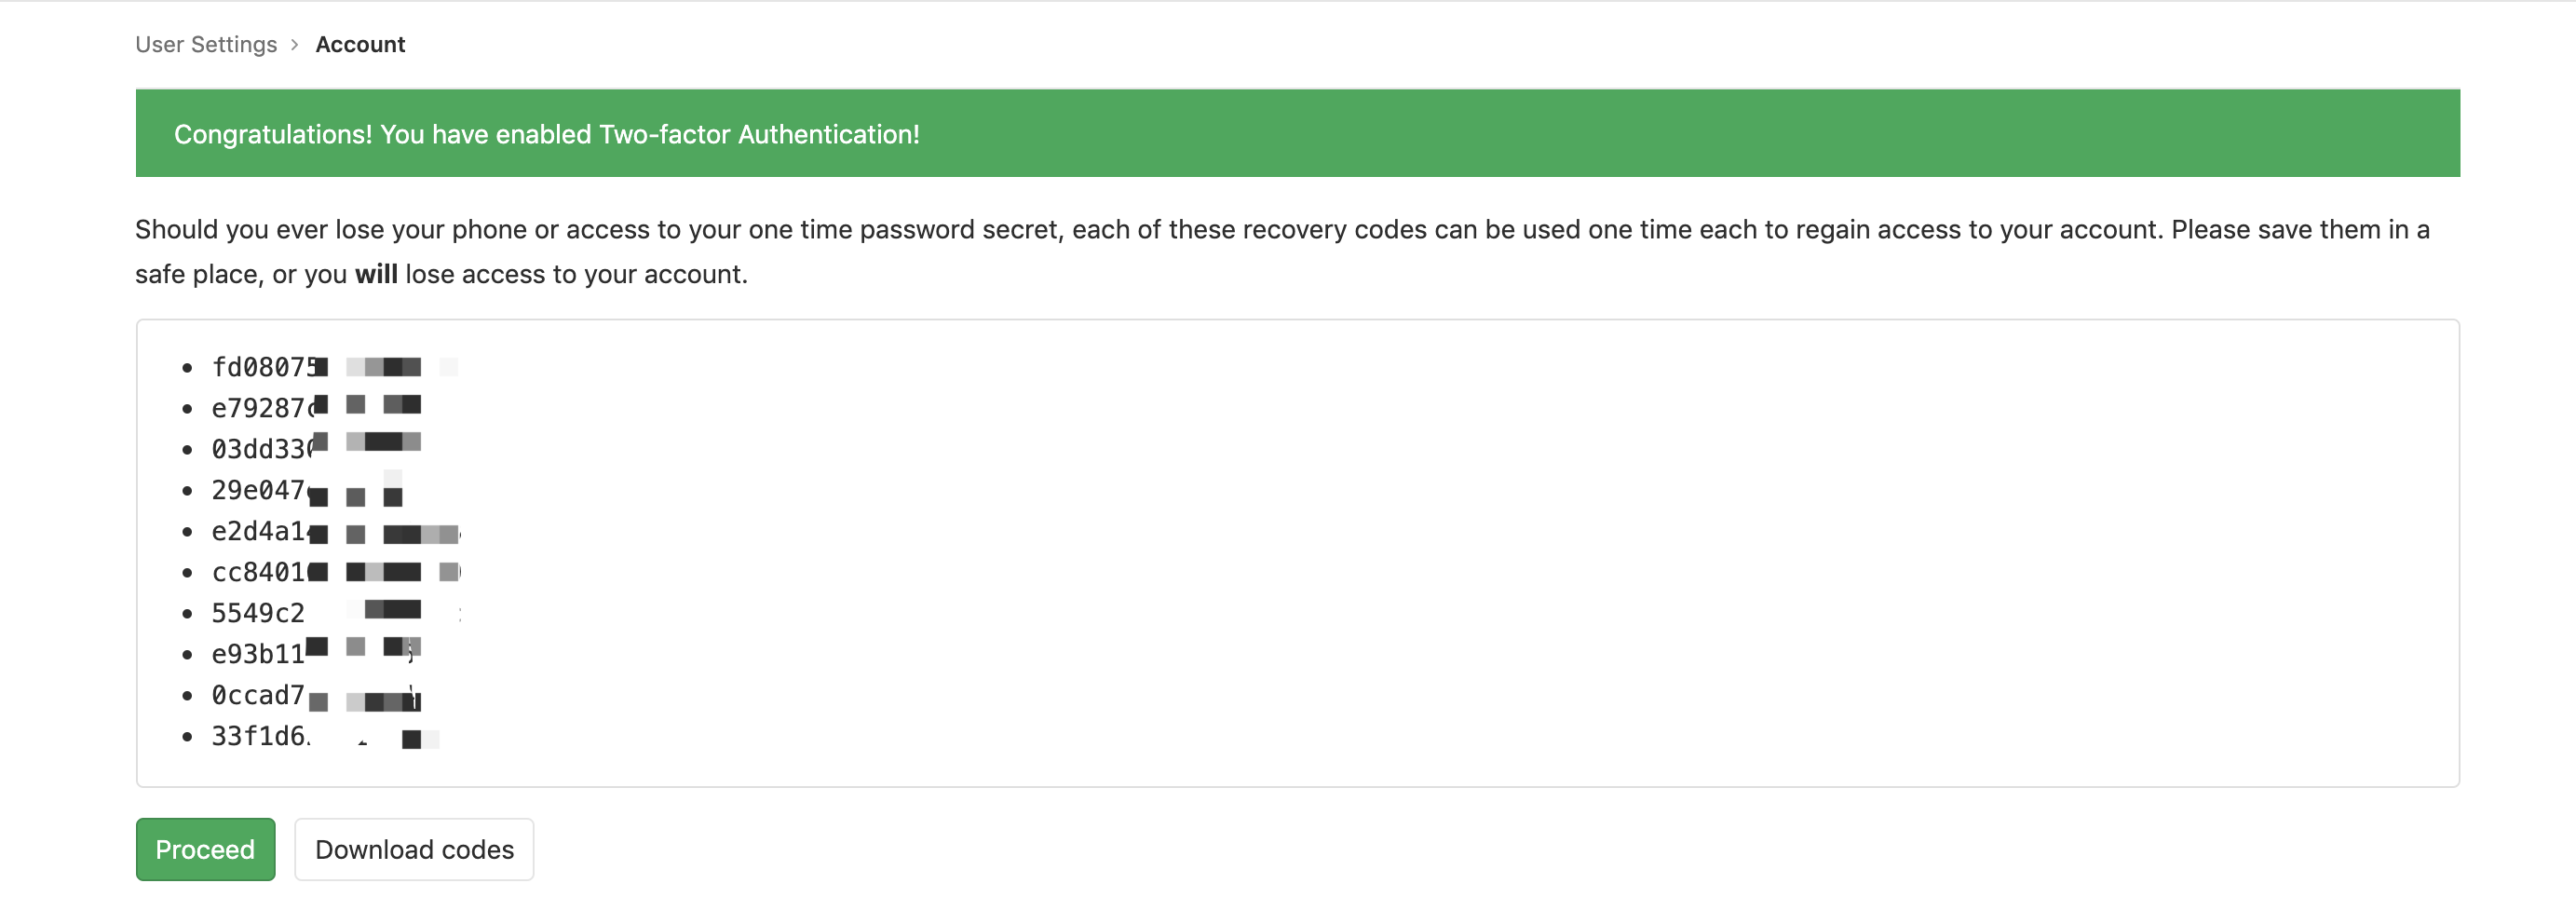Select the Account breadcrumb item

pyautogui.click(x=360, y=44)
